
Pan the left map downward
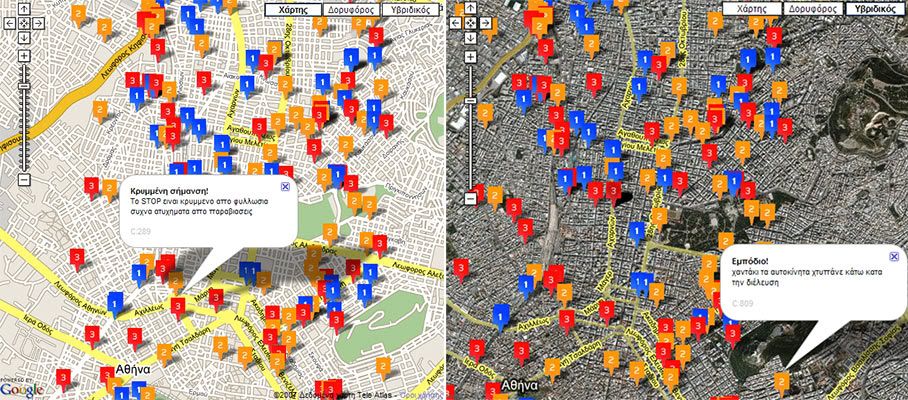pyautogui.click(x=24, y=38)
